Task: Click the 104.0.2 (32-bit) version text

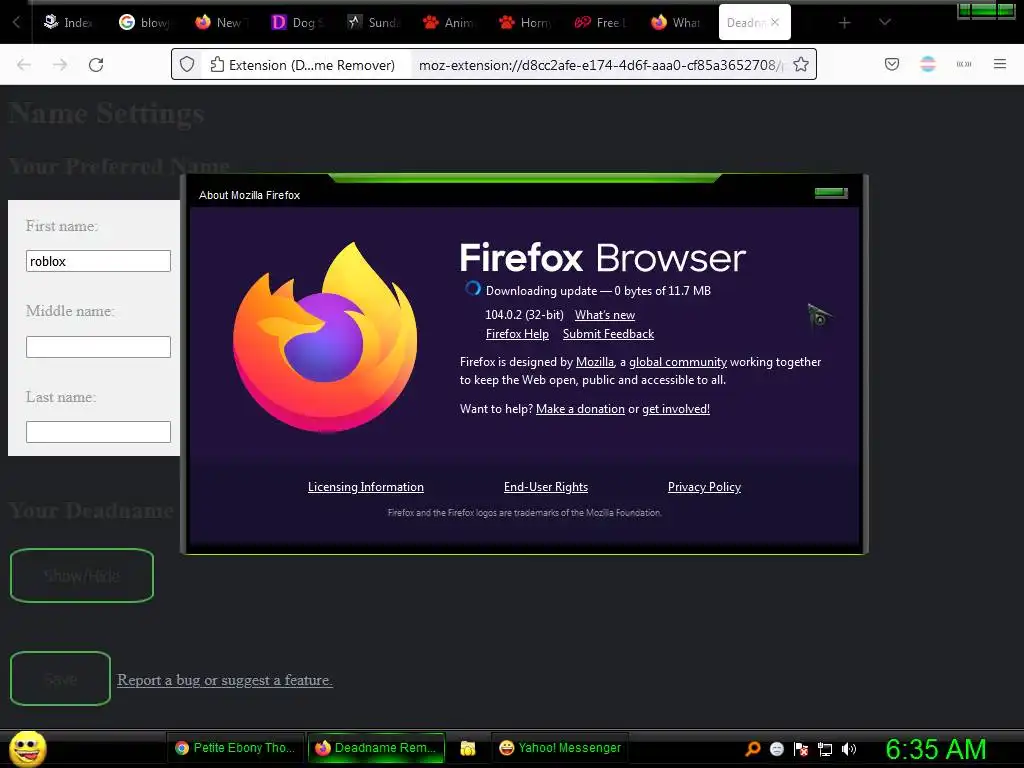Action: click(x=524, y=315)
